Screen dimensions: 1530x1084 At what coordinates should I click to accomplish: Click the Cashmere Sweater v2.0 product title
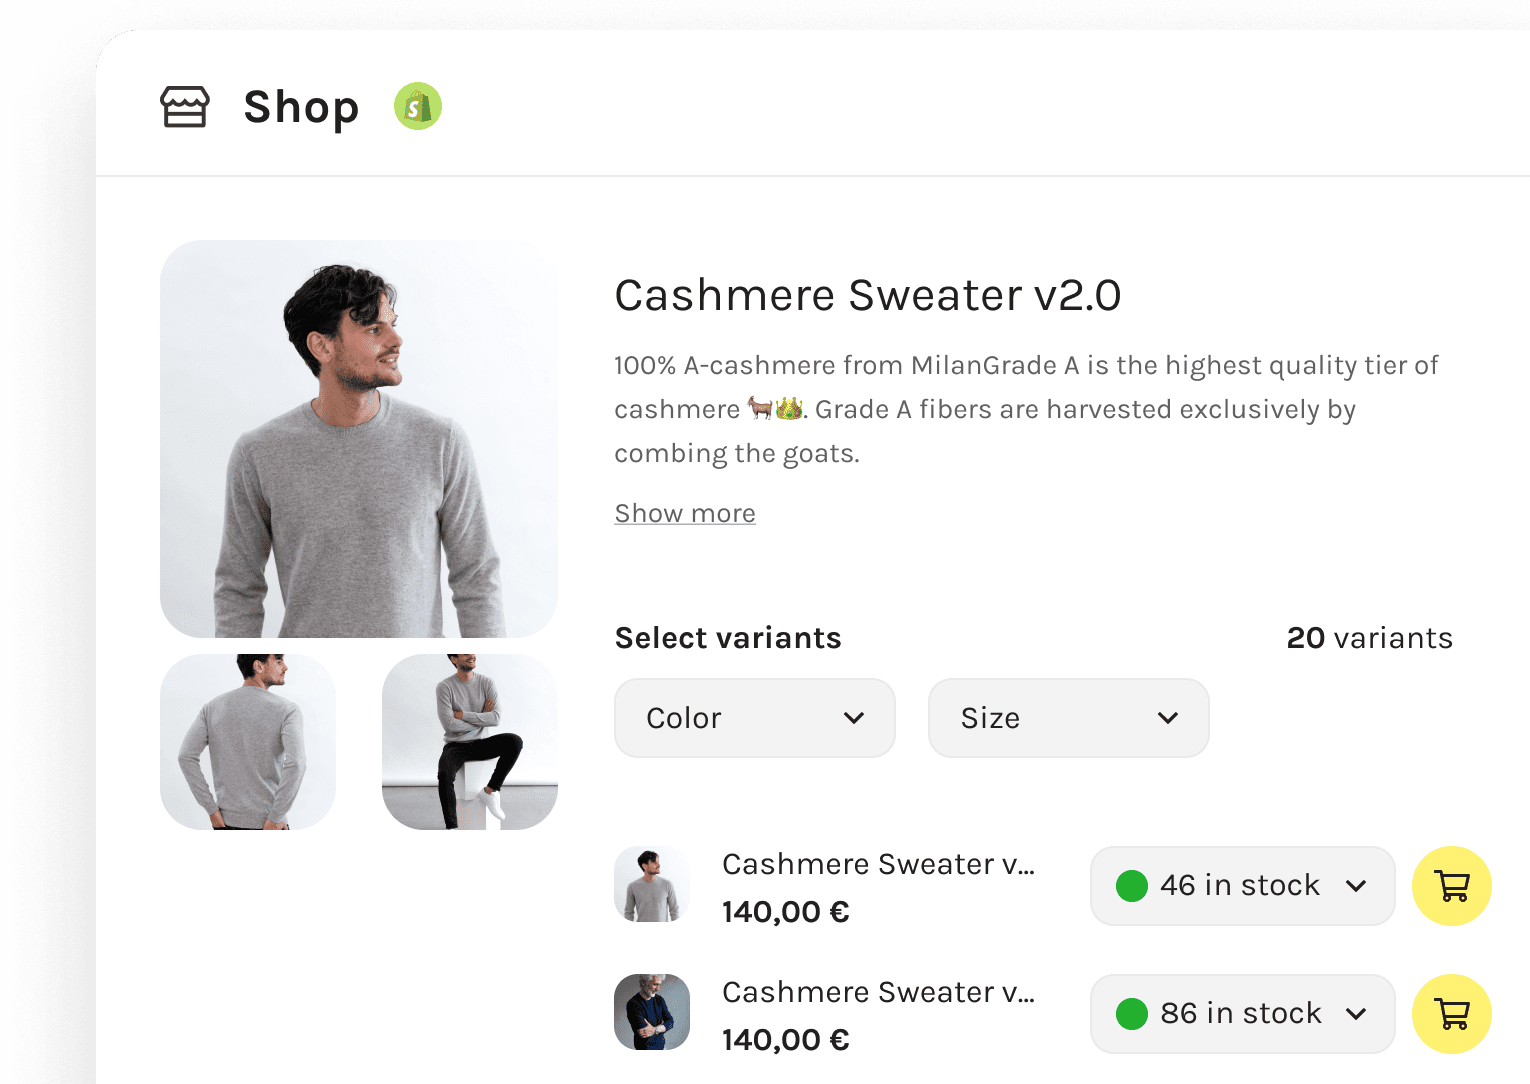point(867,295)
